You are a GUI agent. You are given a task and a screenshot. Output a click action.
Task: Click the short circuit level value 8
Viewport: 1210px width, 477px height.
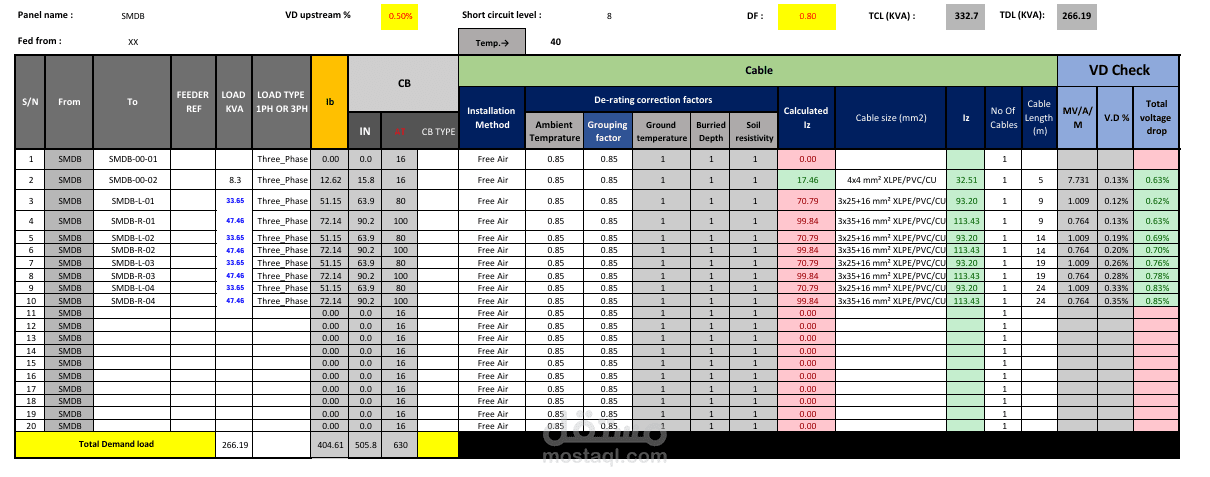pos(609,16)
